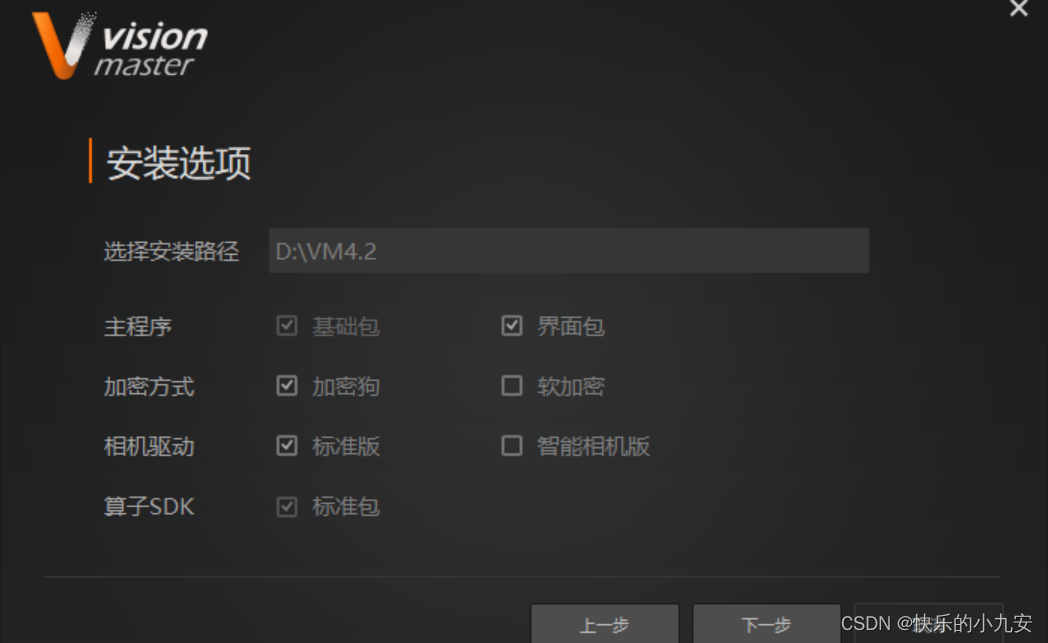Toggle the 标准包 SDK checkbox
The width and height of the screenshot is (1048, 643).
tap(287, 507)
